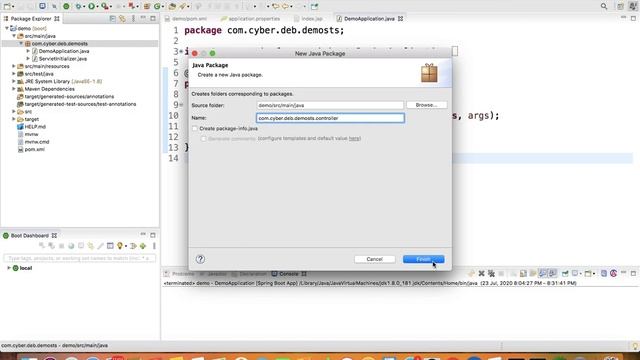This screenshot has height=360, width=640.
Task: Select mvnw.cmd file in Package Explorer
Action: pyautogui.click(x=37, y=142)
